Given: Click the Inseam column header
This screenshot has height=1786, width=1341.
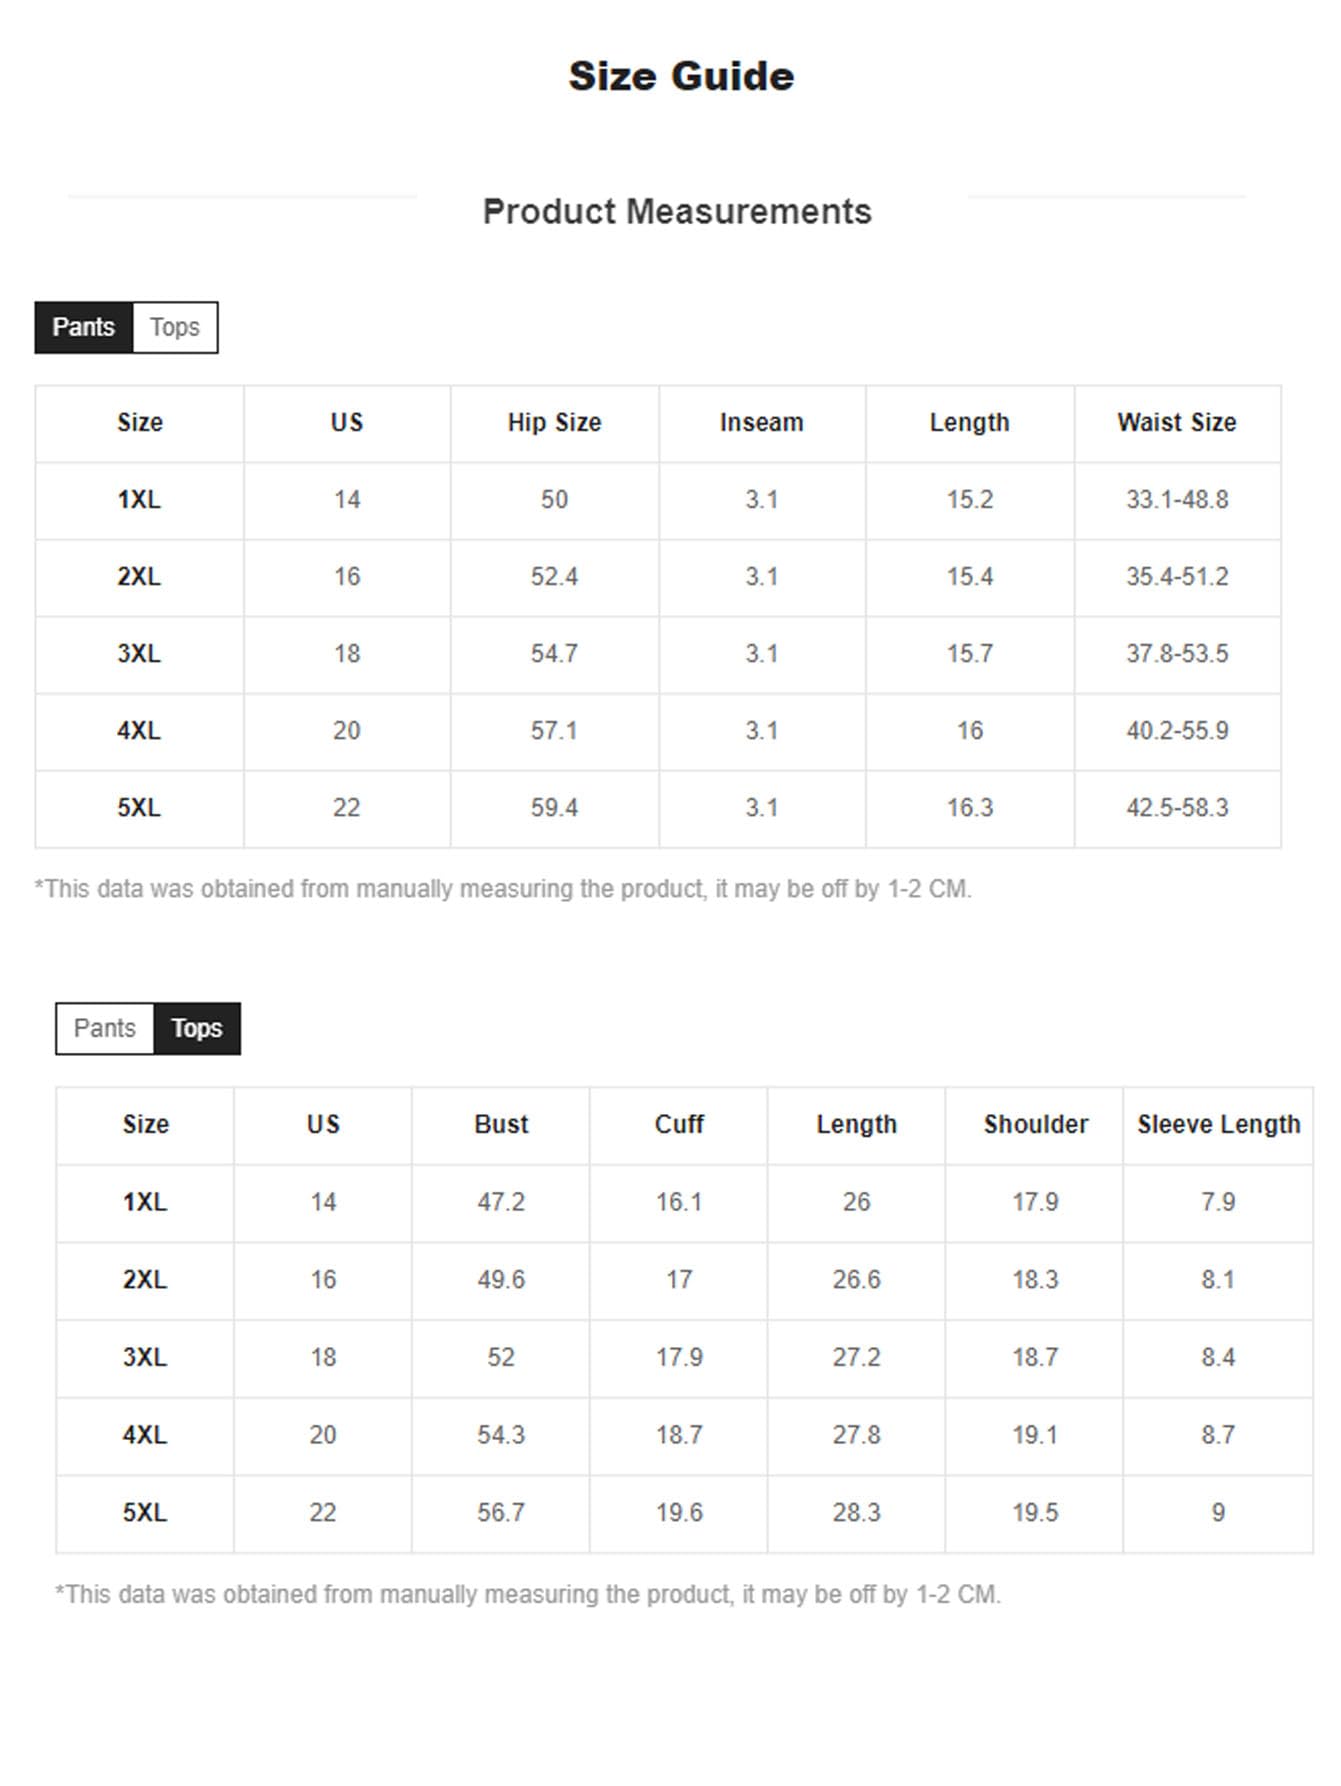Looking at the screenshot, I should (762, 423).
